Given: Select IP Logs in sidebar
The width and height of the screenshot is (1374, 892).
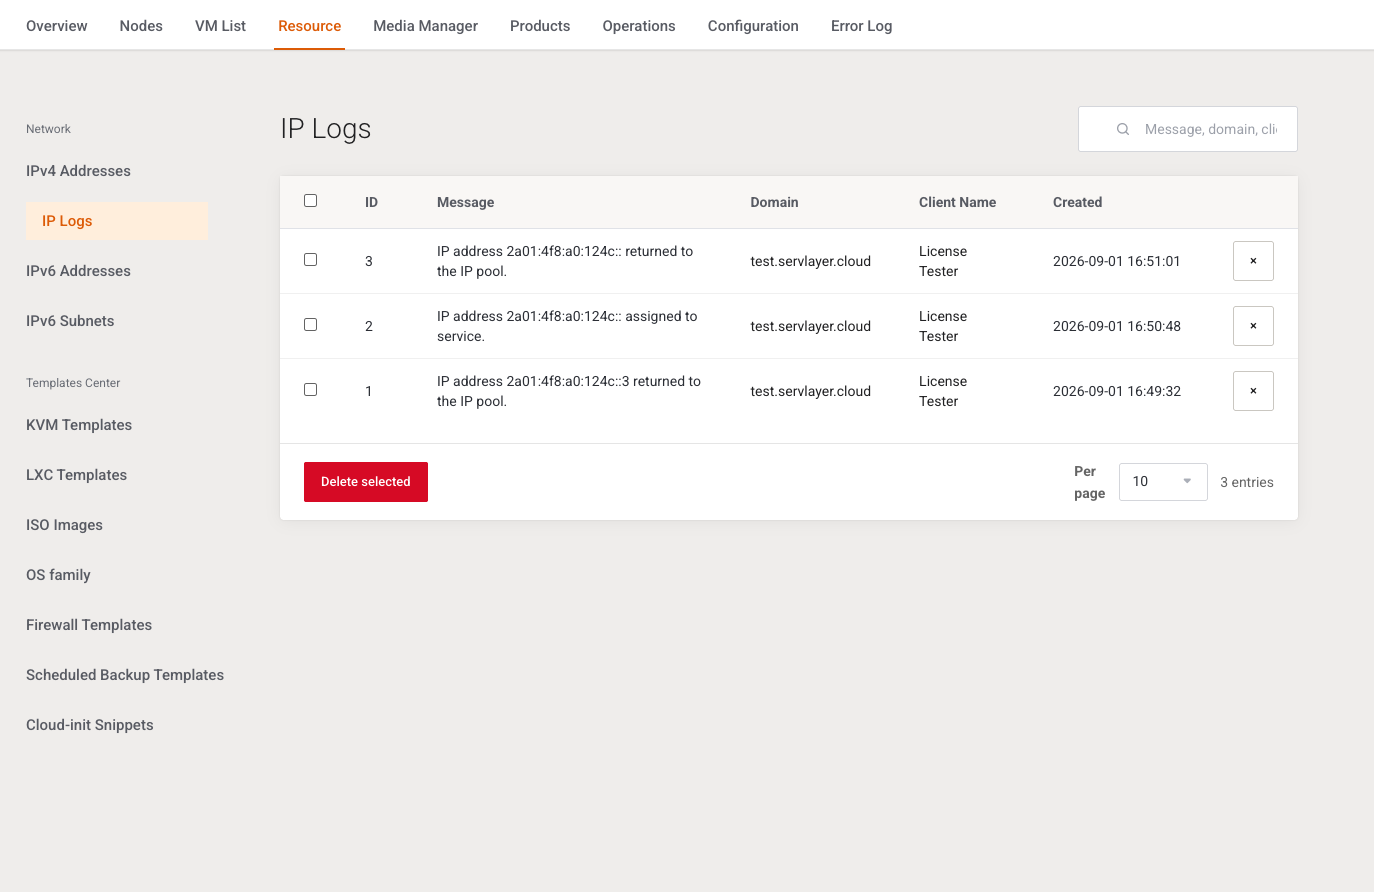Looking at the screenshot, I should pos(117,221).
